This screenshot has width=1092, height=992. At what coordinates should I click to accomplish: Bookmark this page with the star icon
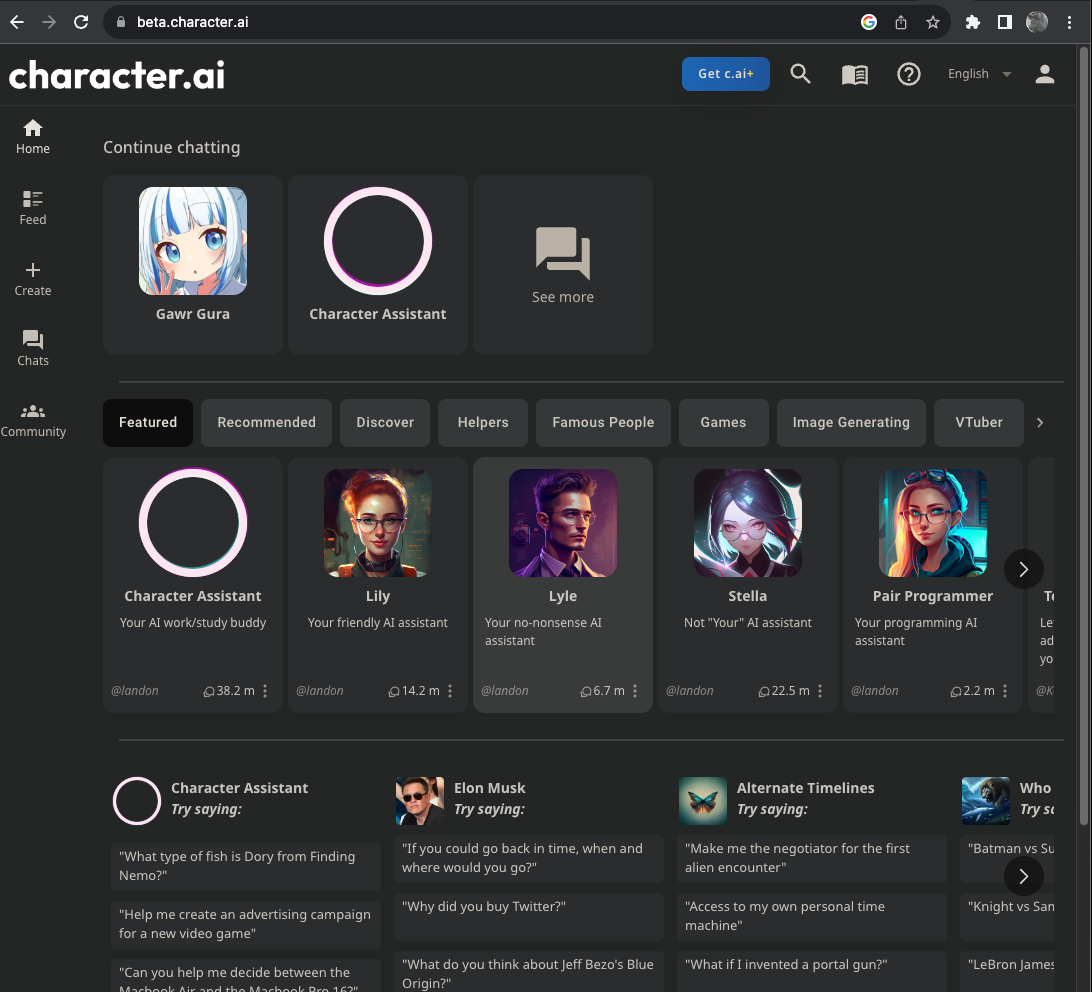pos(933,22)
